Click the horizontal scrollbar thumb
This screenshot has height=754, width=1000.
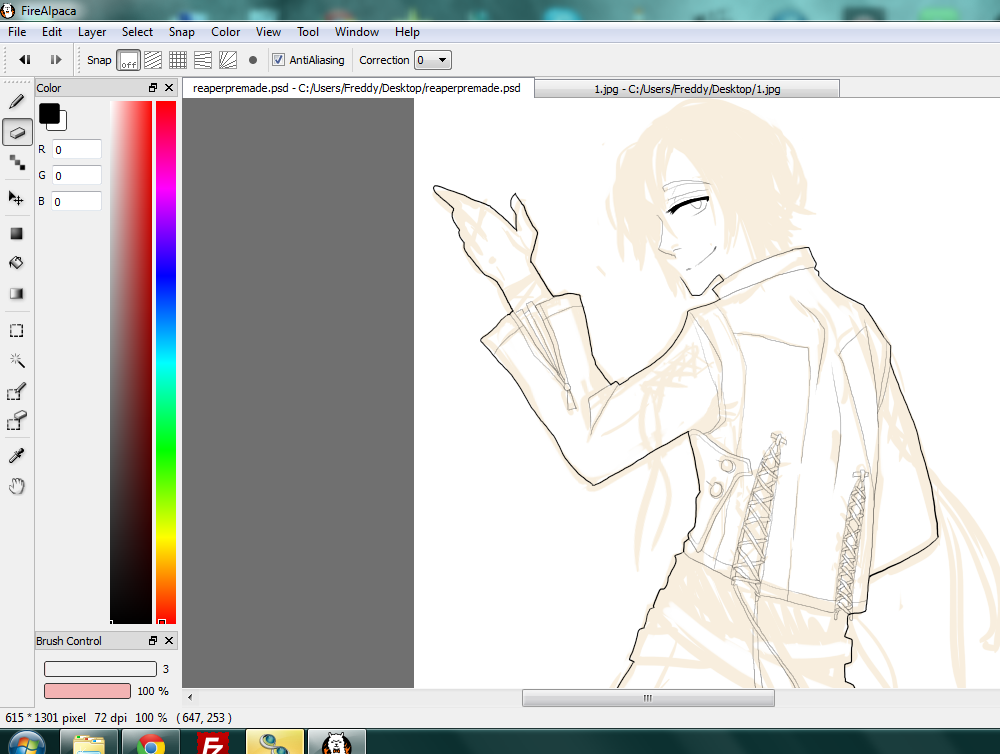coord(648,698)
